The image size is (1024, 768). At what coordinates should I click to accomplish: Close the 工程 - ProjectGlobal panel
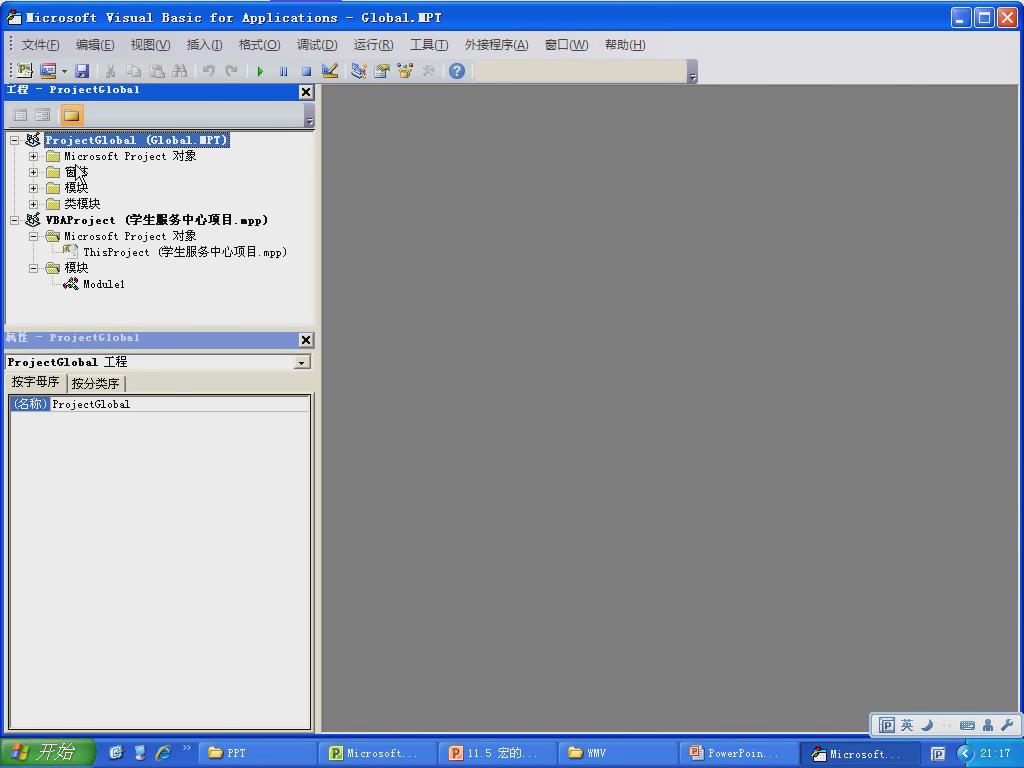pos(306,92)
